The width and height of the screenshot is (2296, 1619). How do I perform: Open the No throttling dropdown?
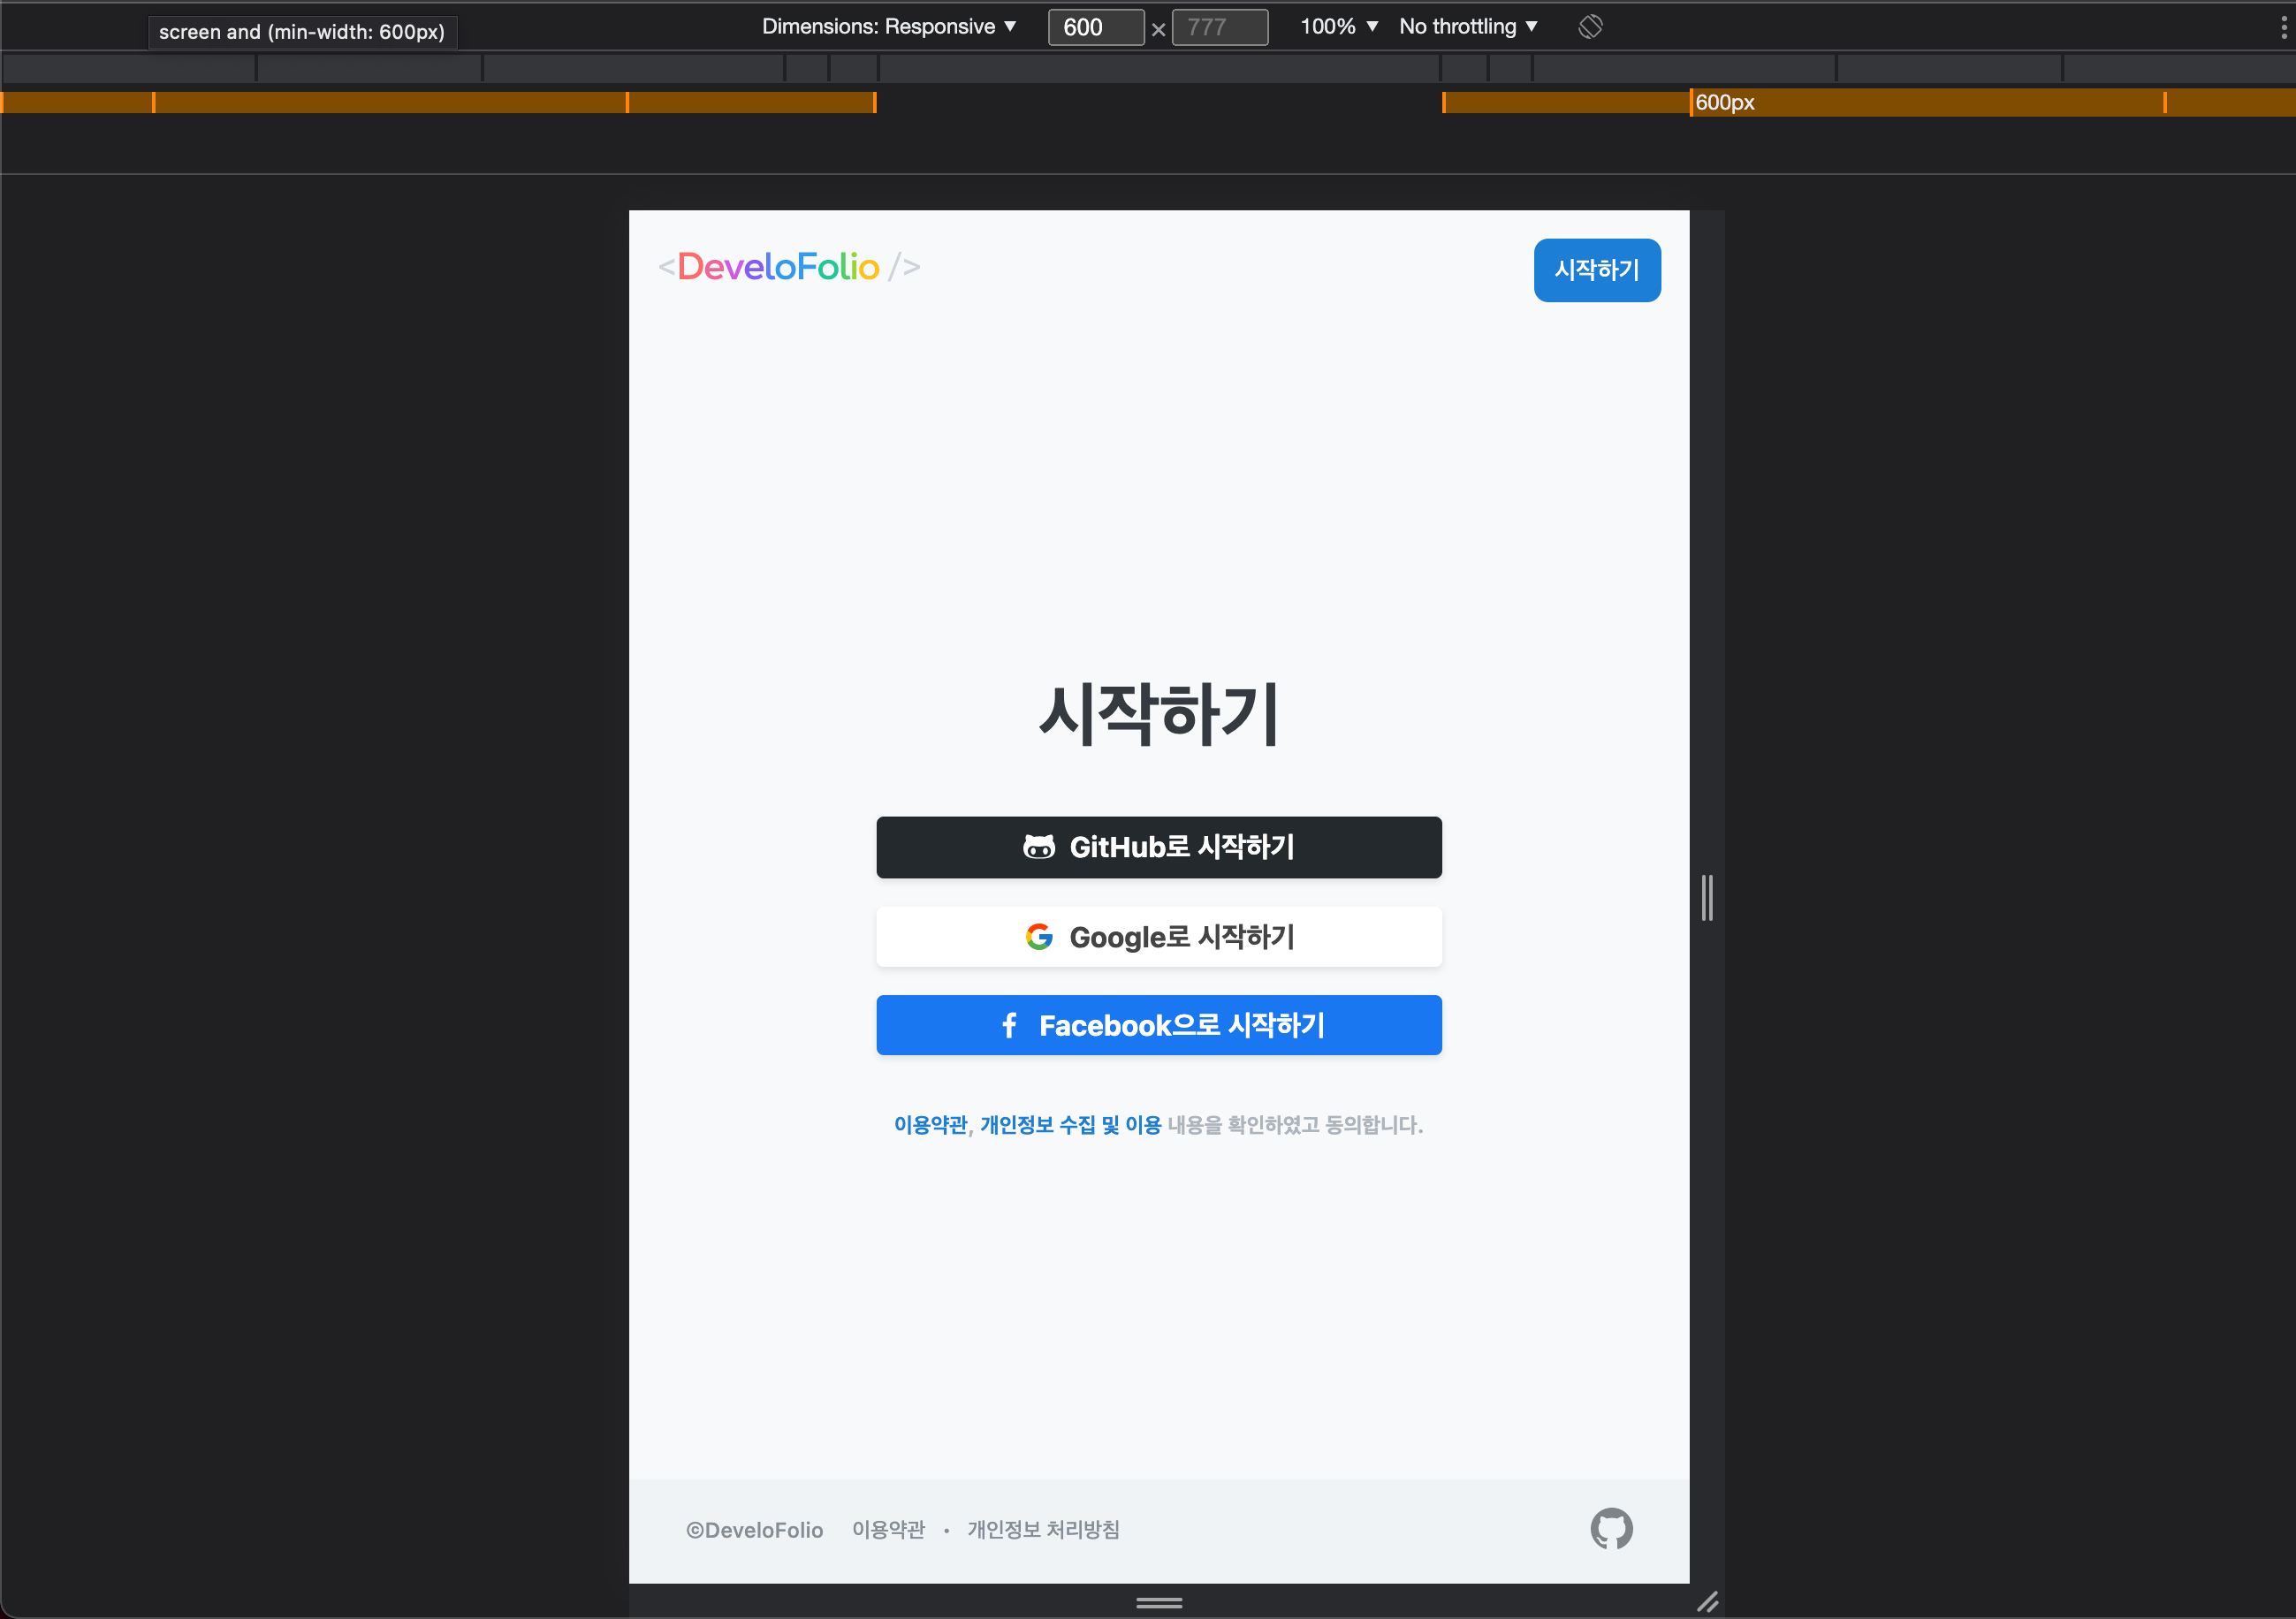point(1467,27)
